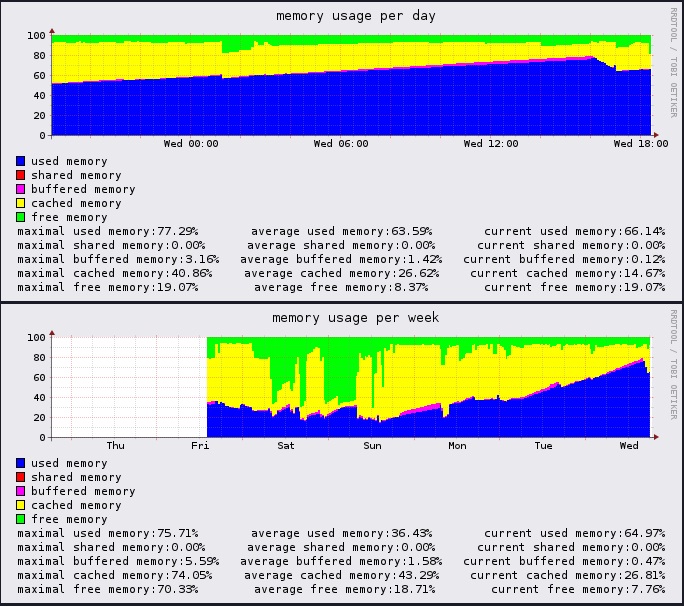Click 'maximal free memory:70.33%' value
684x606 pixels.
[x=108, y=589]
